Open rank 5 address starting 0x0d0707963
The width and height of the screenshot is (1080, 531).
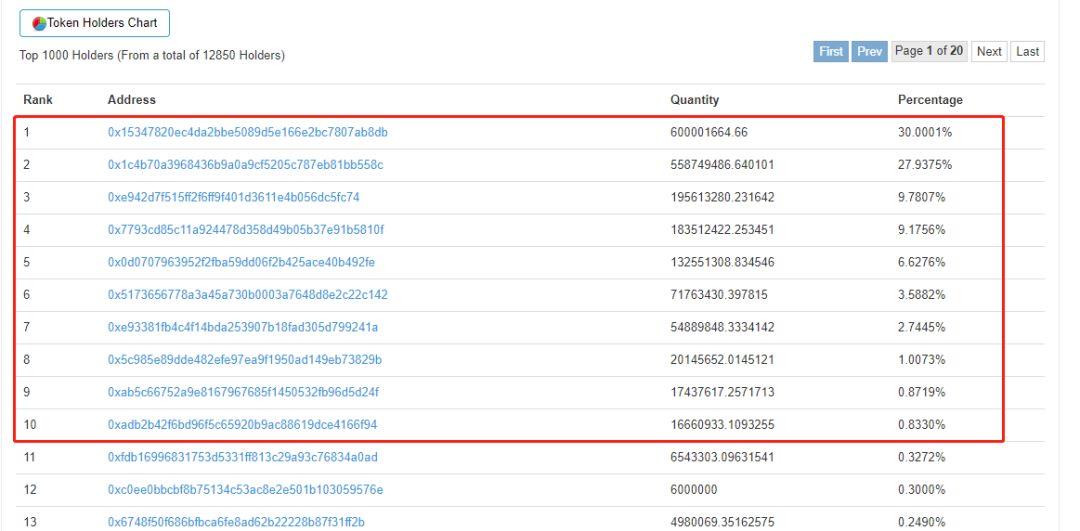[241, 262]
